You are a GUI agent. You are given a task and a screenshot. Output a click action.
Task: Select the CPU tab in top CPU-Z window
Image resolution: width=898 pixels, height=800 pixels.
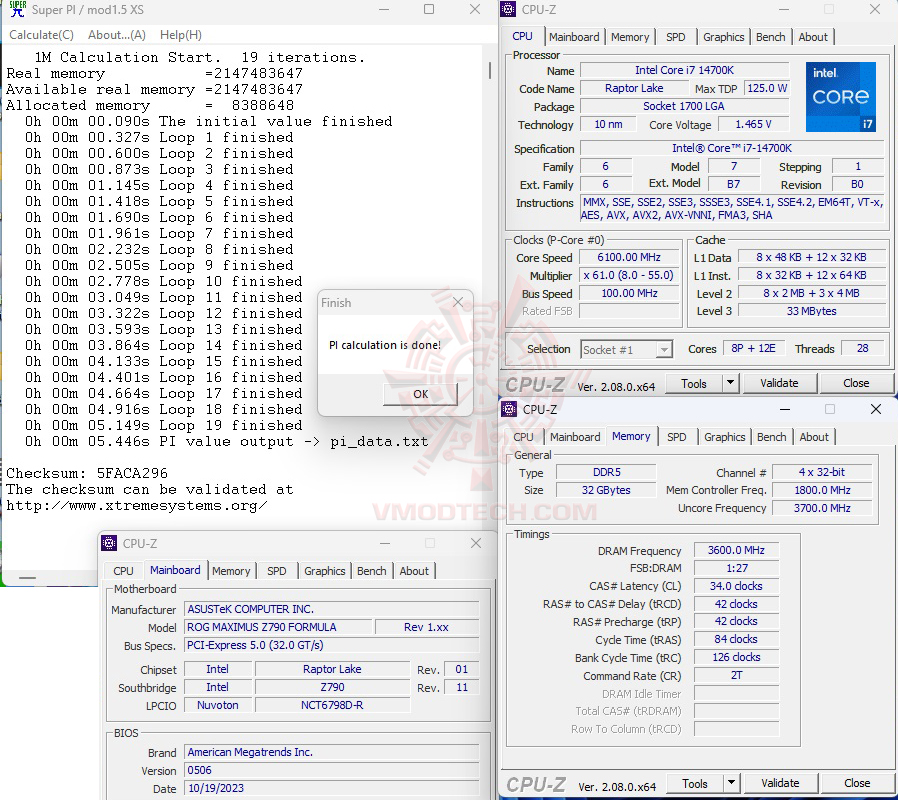(x=522, y=36)
